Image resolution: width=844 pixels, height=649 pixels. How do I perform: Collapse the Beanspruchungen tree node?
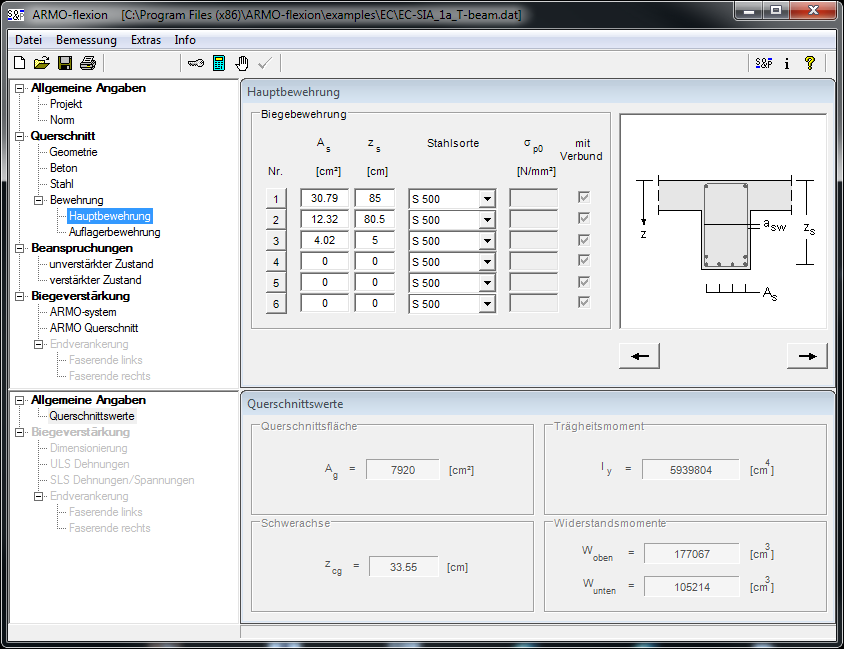pyautogui.click(x=20, y=248)
